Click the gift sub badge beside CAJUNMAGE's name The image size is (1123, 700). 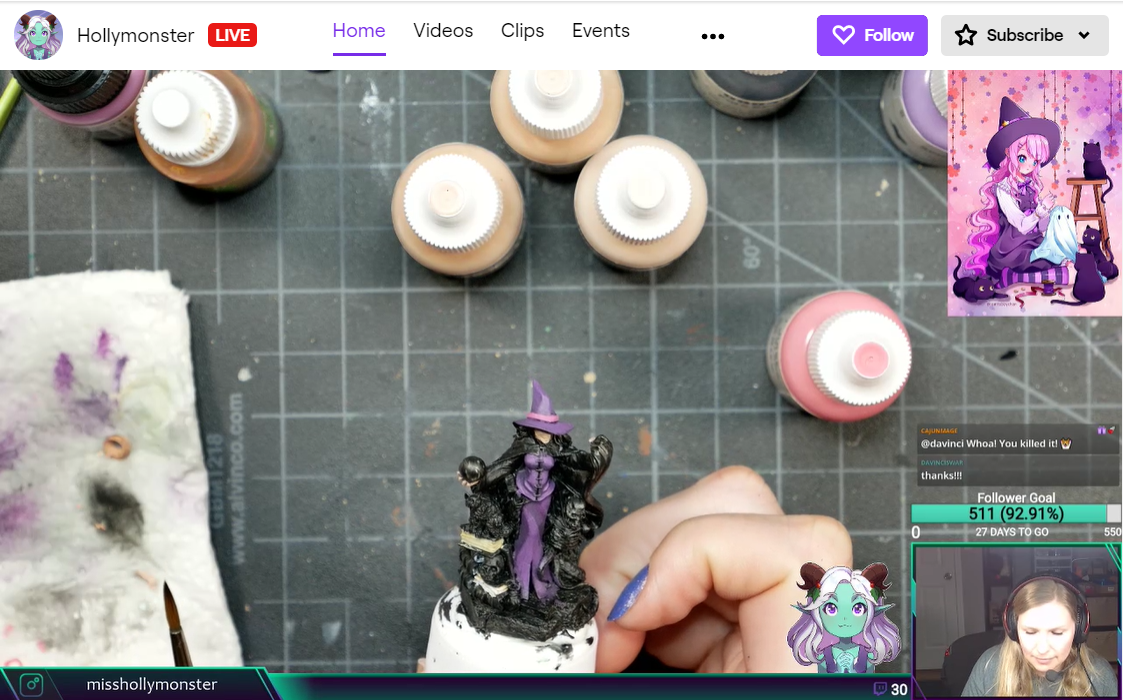click(x=1102, y=430)
